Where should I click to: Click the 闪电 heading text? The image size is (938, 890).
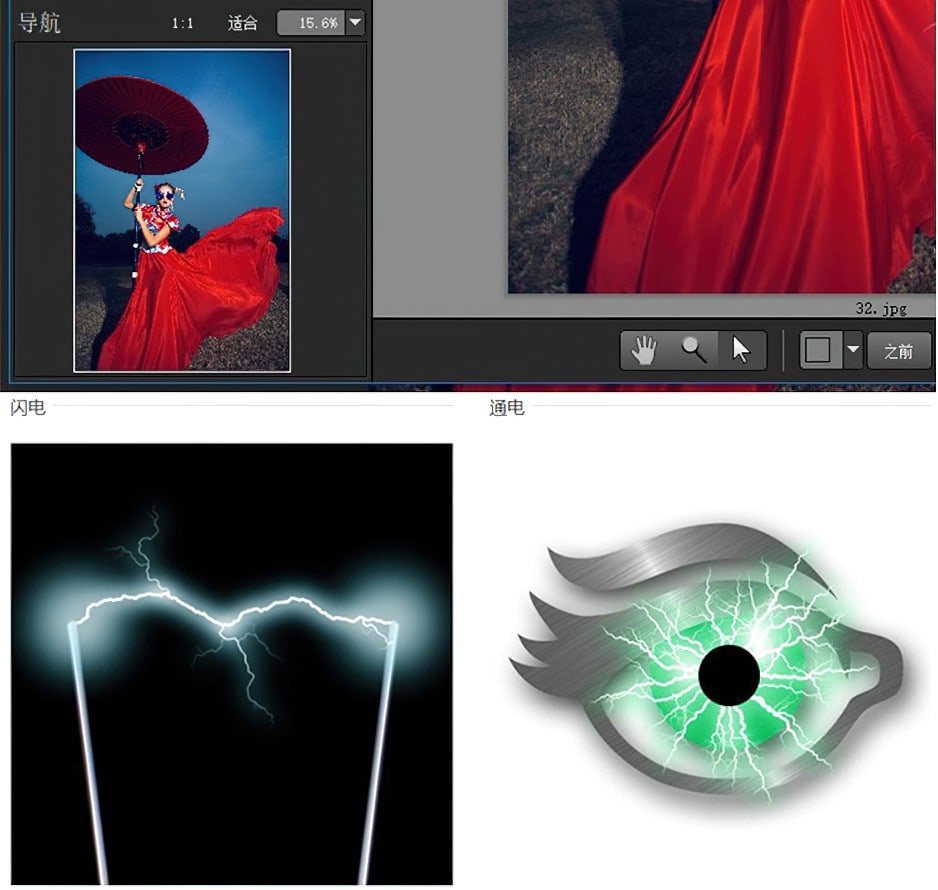tap(28, 408)
